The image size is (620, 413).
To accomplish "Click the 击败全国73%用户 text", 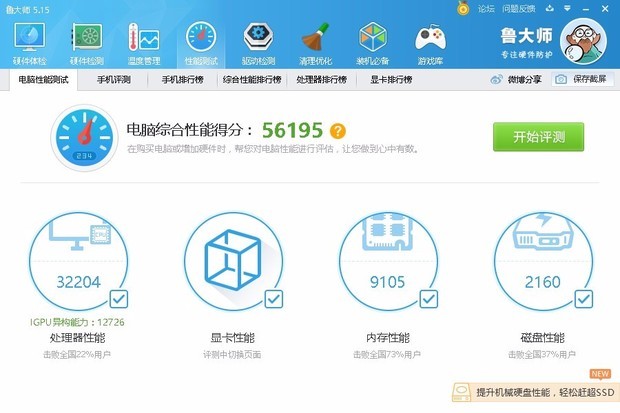I will click(x=387, y=354).
